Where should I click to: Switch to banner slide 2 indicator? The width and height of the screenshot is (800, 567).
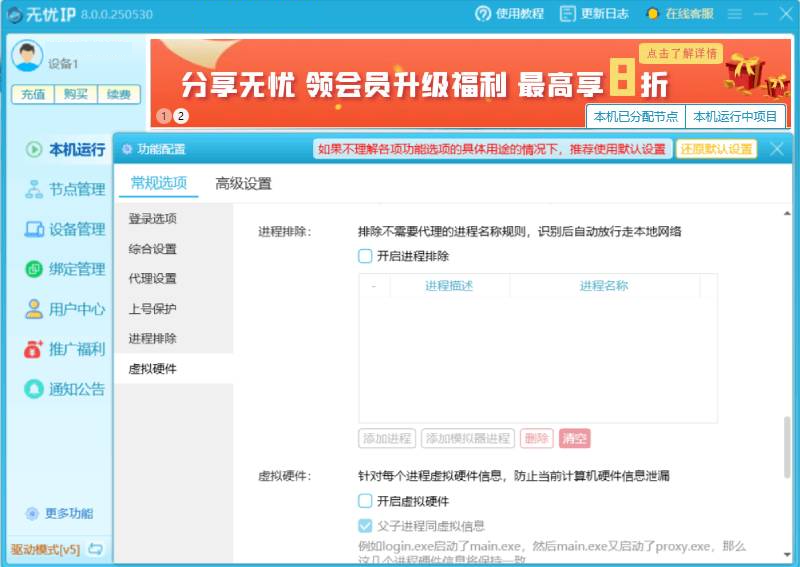click(181, 116)
